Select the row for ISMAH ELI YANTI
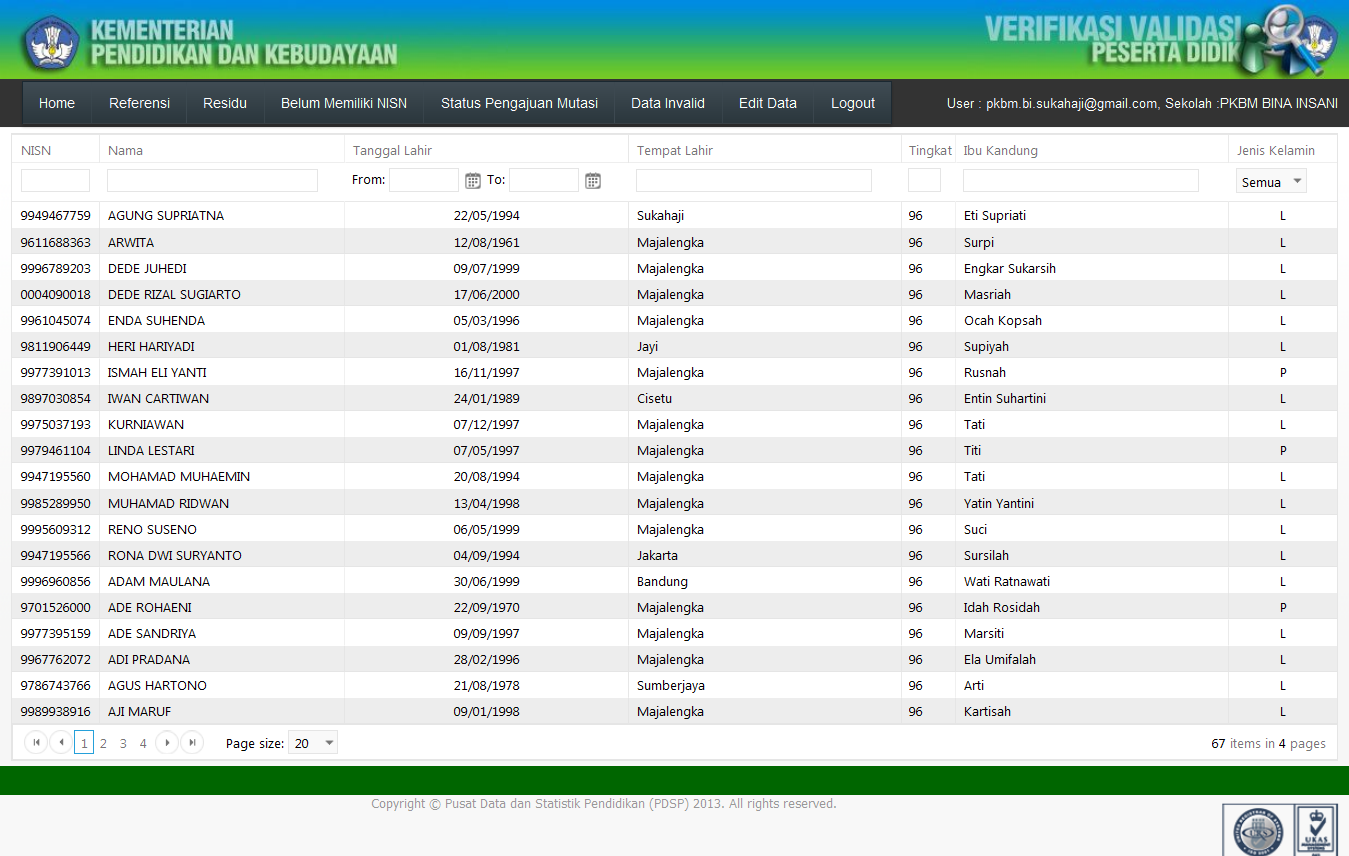 pyautogui.click(x=674, y=372)
